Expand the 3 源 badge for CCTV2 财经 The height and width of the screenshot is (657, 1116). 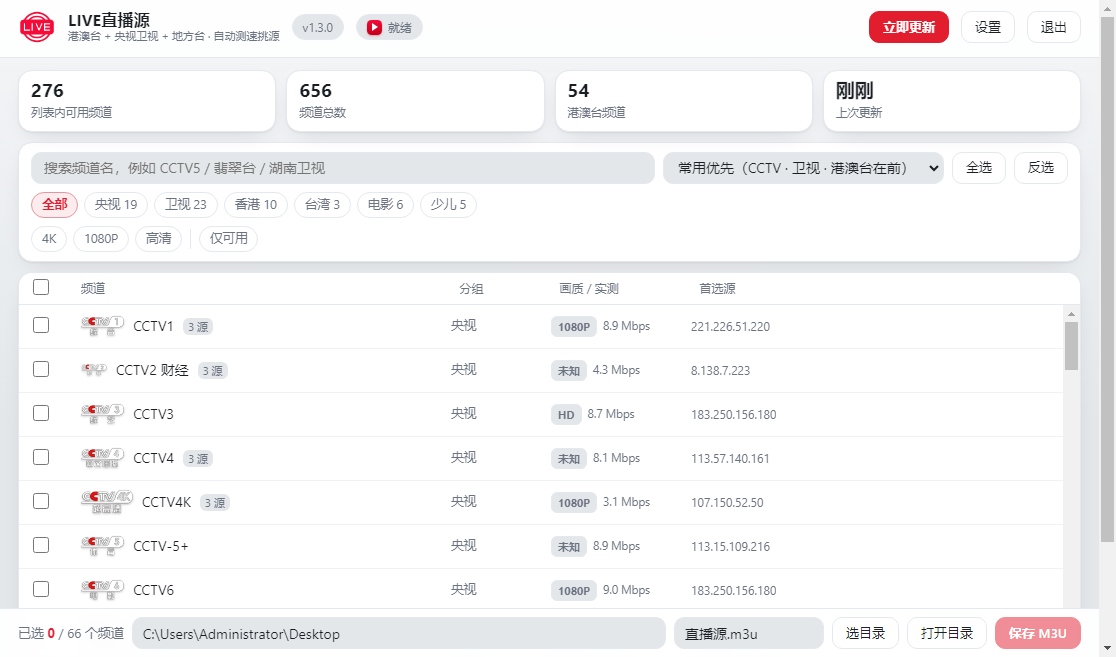click(212, 371)
